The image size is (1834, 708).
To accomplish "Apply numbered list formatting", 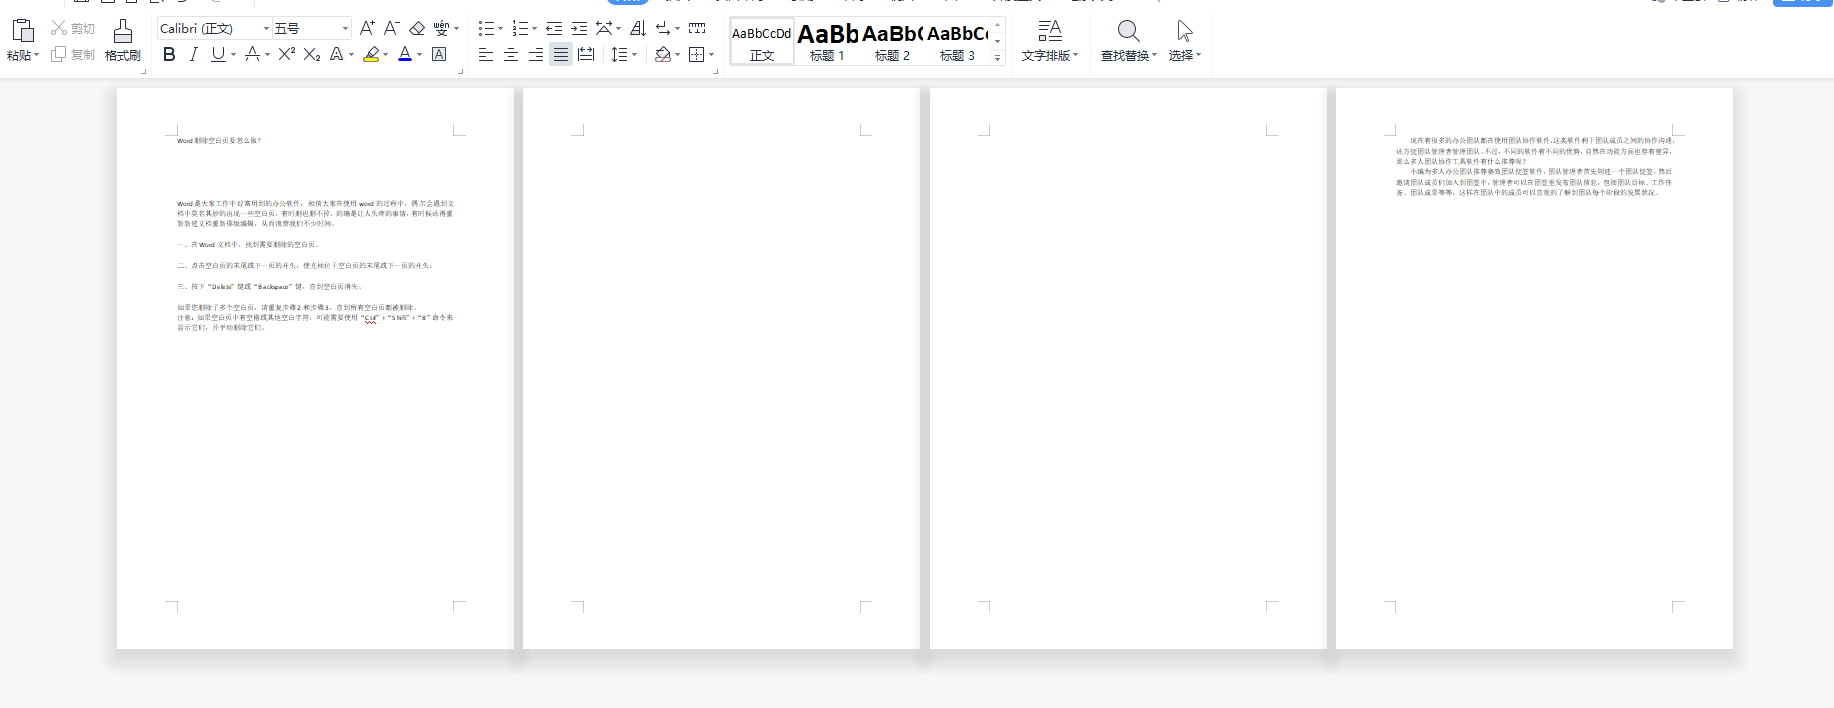I will (x=520, y=28).
